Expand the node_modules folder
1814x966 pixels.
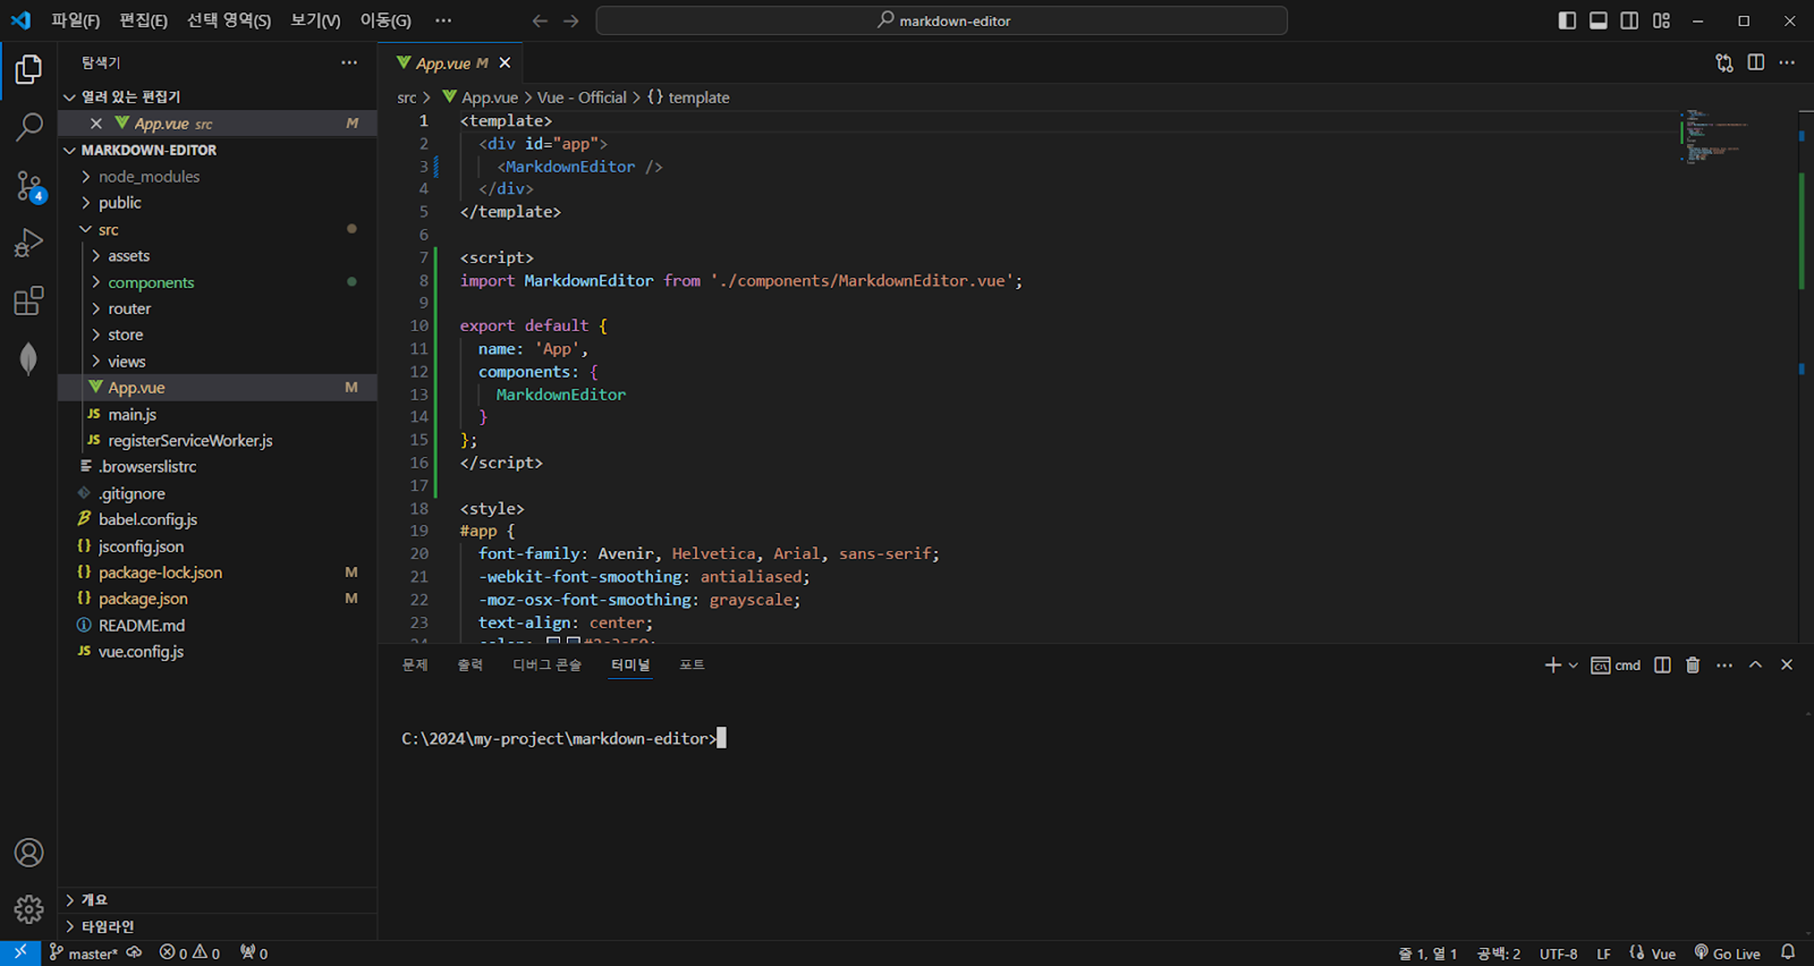[x=87, y=176]
